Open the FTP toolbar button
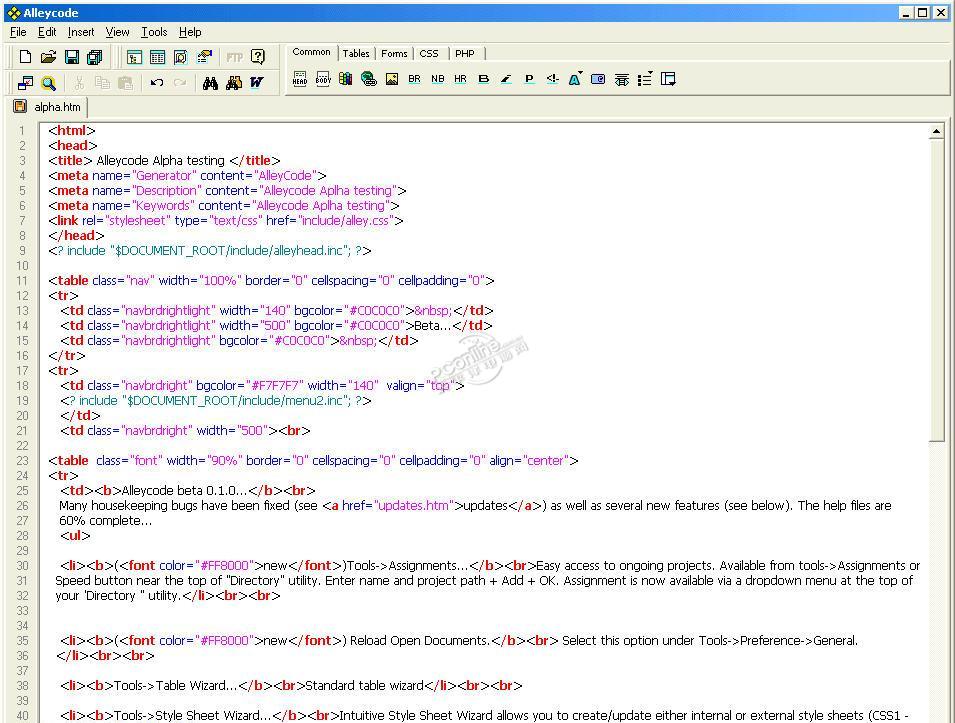This screenshot has height=723, width=955. [234, 57]
